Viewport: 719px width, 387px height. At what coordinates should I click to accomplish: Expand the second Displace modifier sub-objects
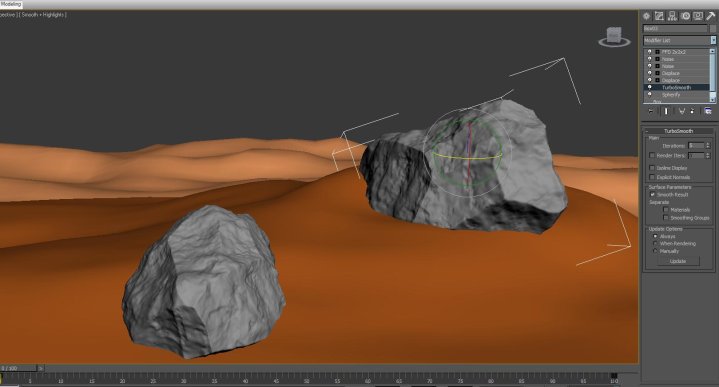(657, 80)
